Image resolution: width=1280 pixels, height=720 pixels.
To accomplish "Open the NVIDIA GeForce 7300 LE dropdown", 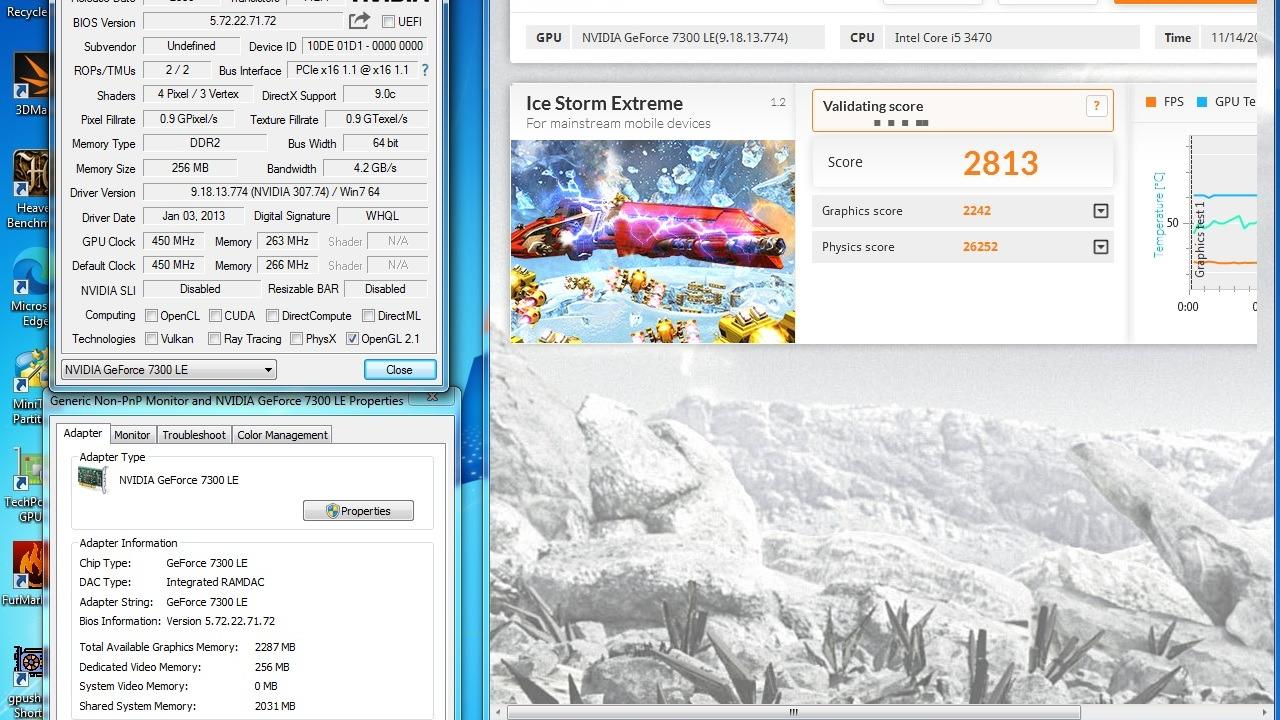I will [168, 370].
